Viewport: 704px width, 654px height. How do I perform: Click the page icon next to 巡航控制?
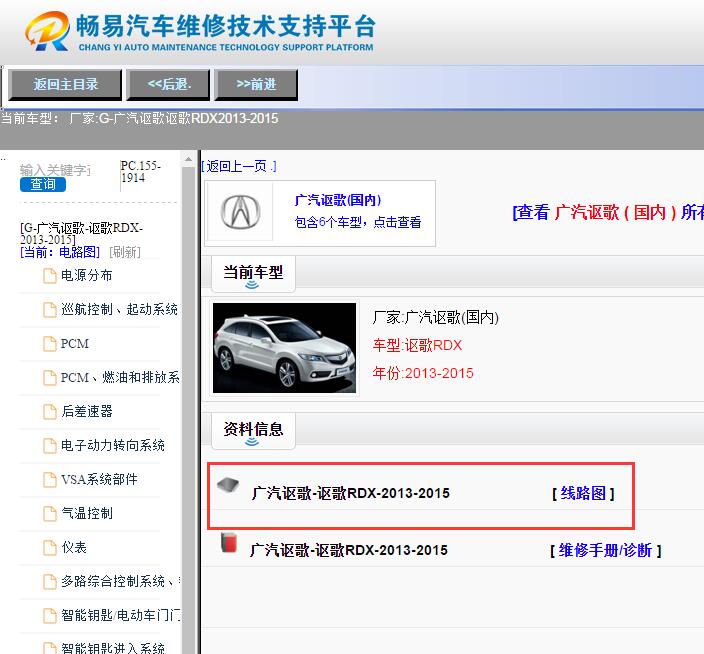click(49, 310)
